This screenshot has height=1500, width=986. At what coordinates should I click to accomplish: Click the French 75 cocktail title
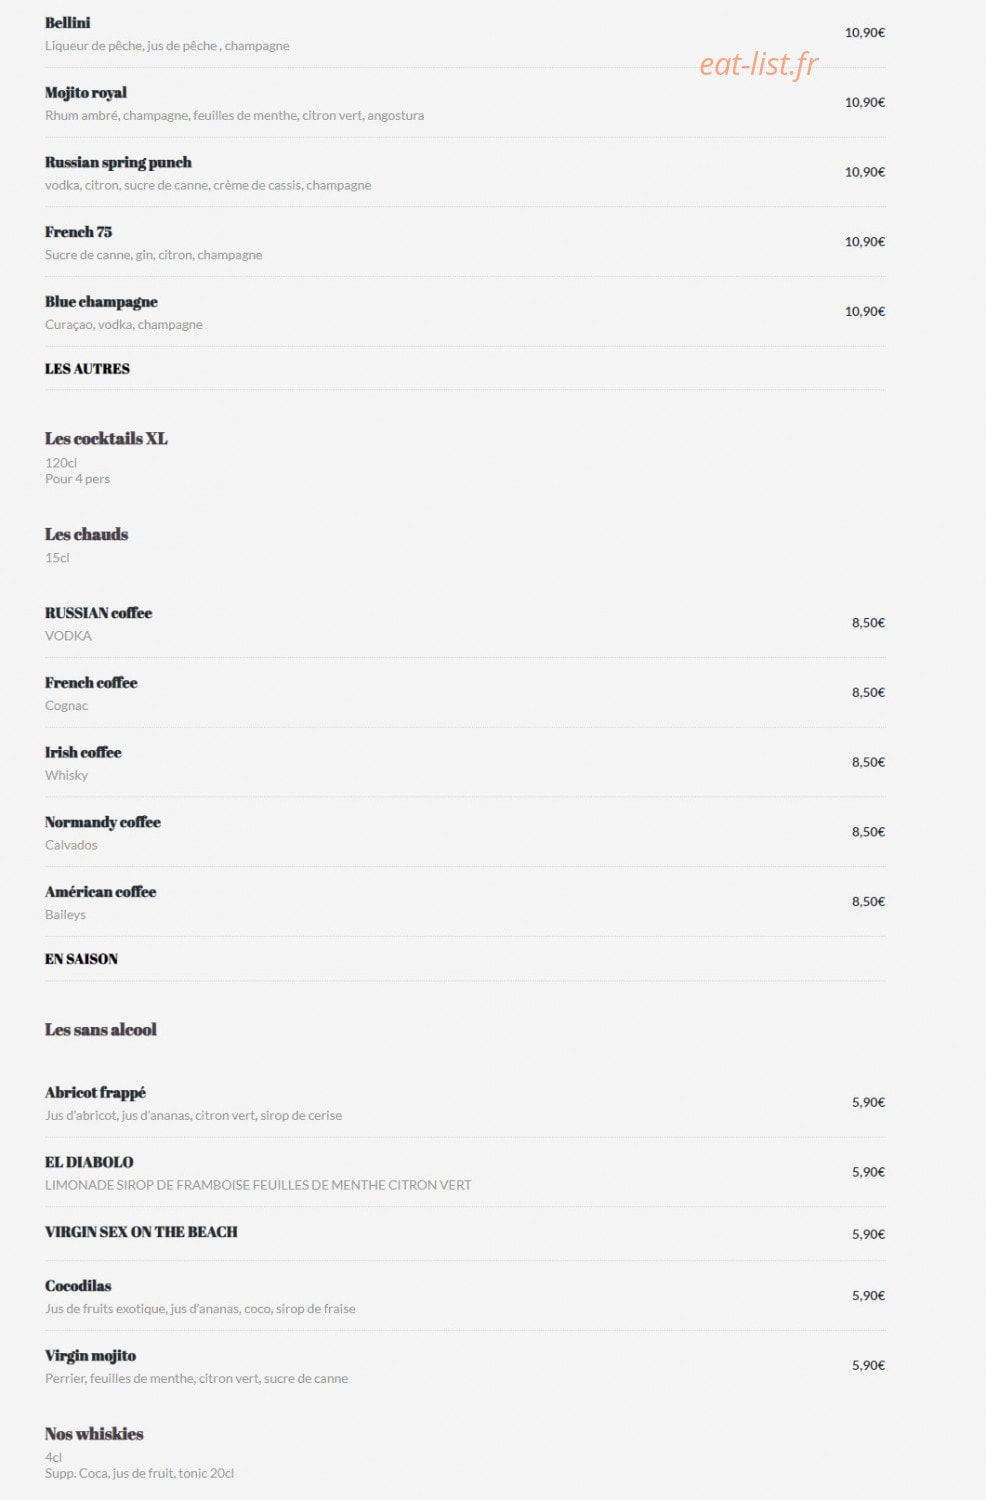click(78, 232)
